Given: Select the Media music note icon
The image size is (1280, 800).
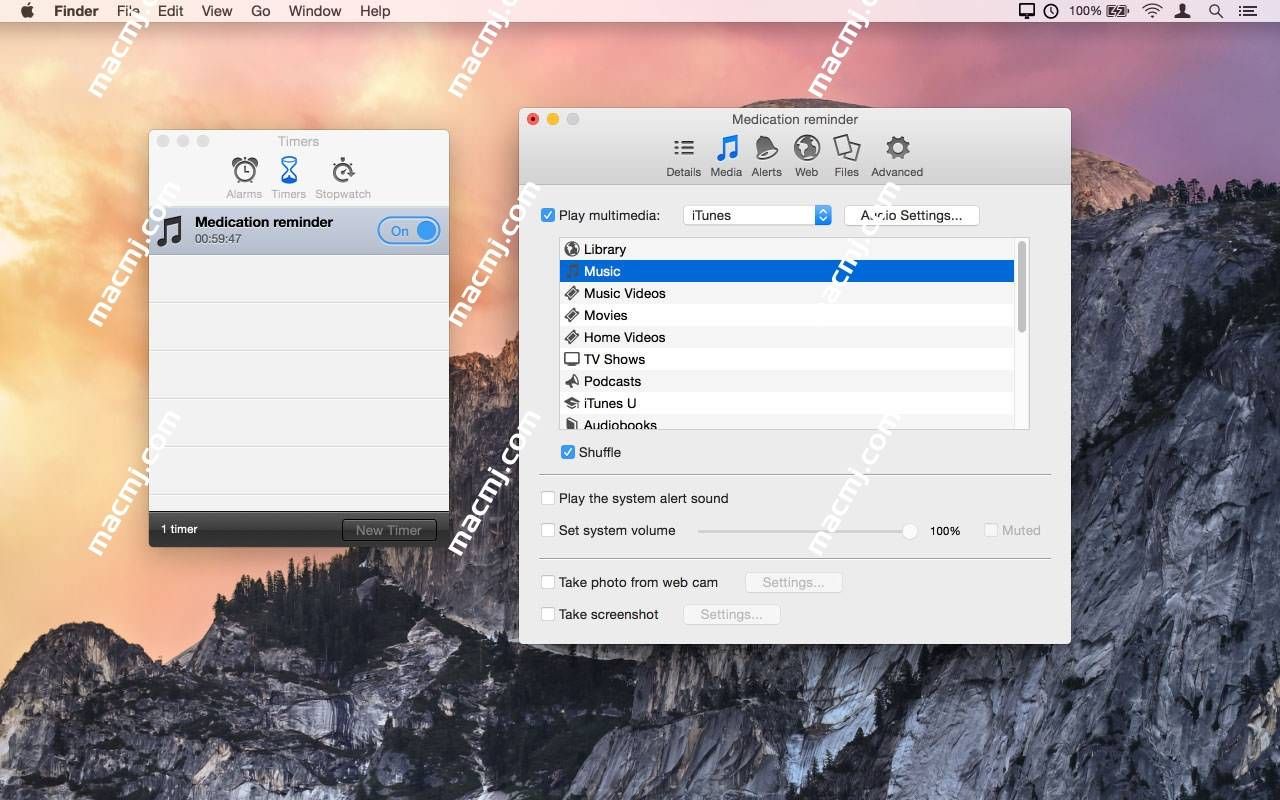Looking at the screenshot, I should tap(727, 148).
